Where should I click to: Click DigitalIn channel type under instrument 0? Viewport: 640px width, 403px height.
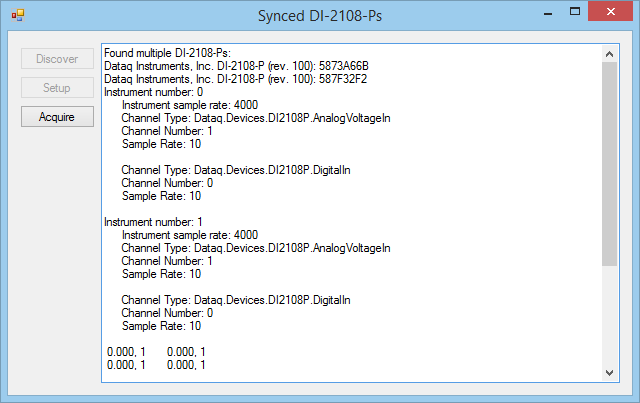coord(236,170)
